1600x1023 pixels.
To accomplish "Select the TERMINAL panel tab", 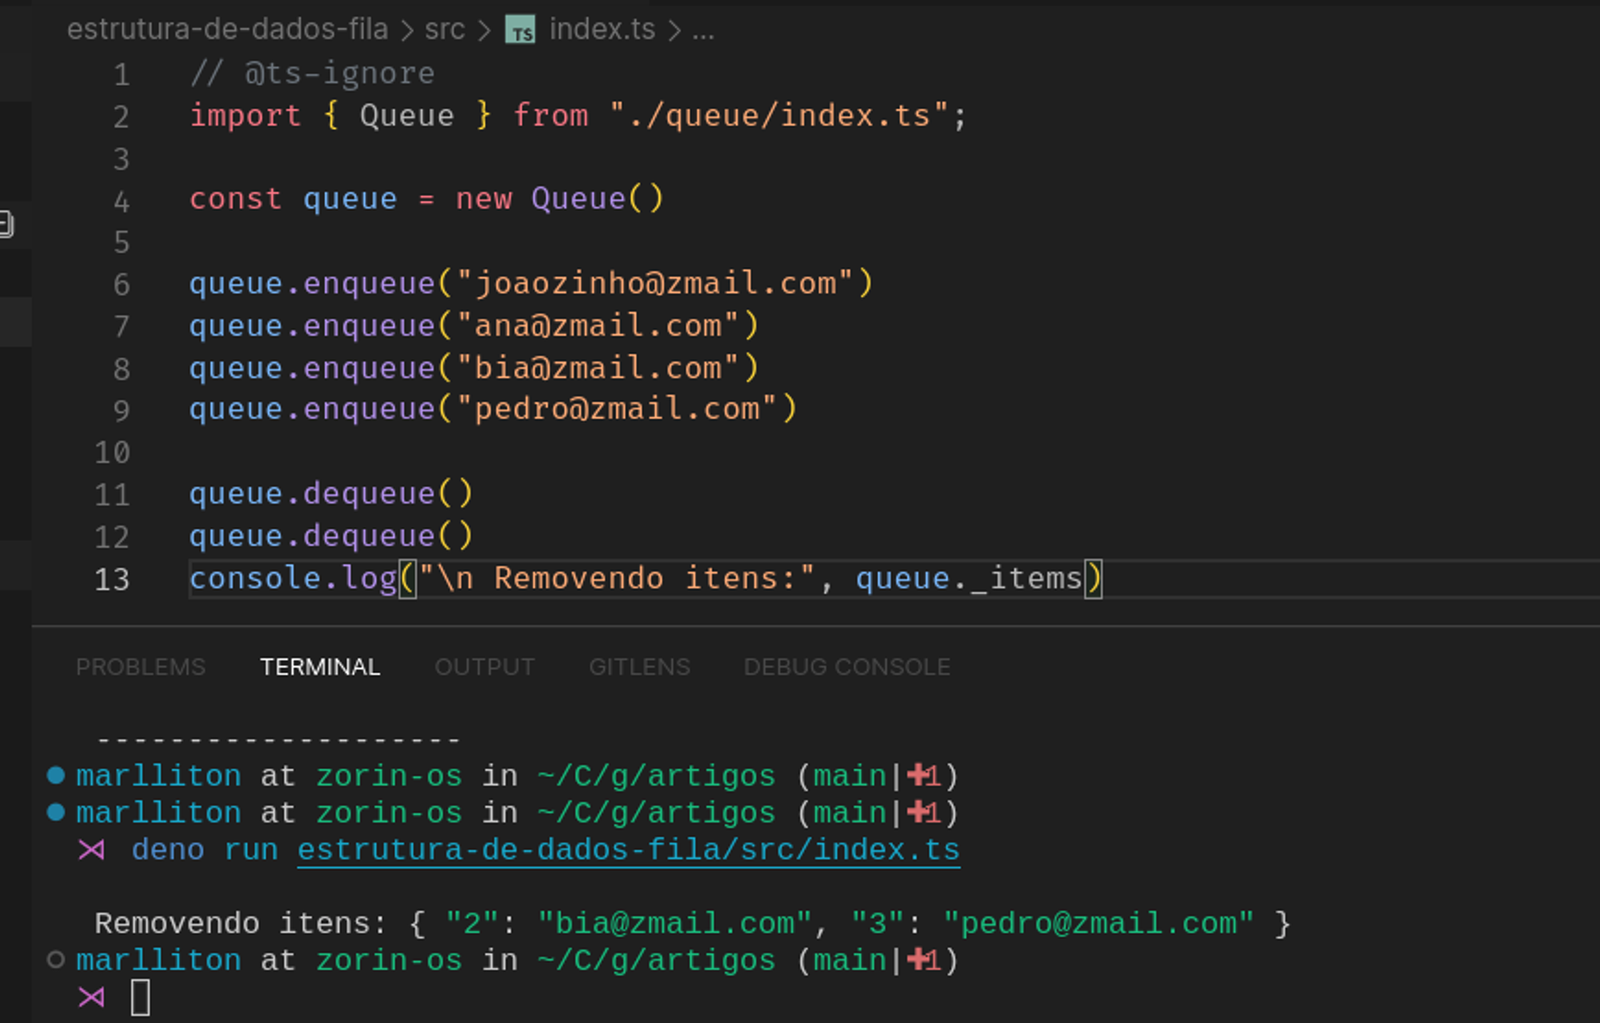I will tap(320, 667).
